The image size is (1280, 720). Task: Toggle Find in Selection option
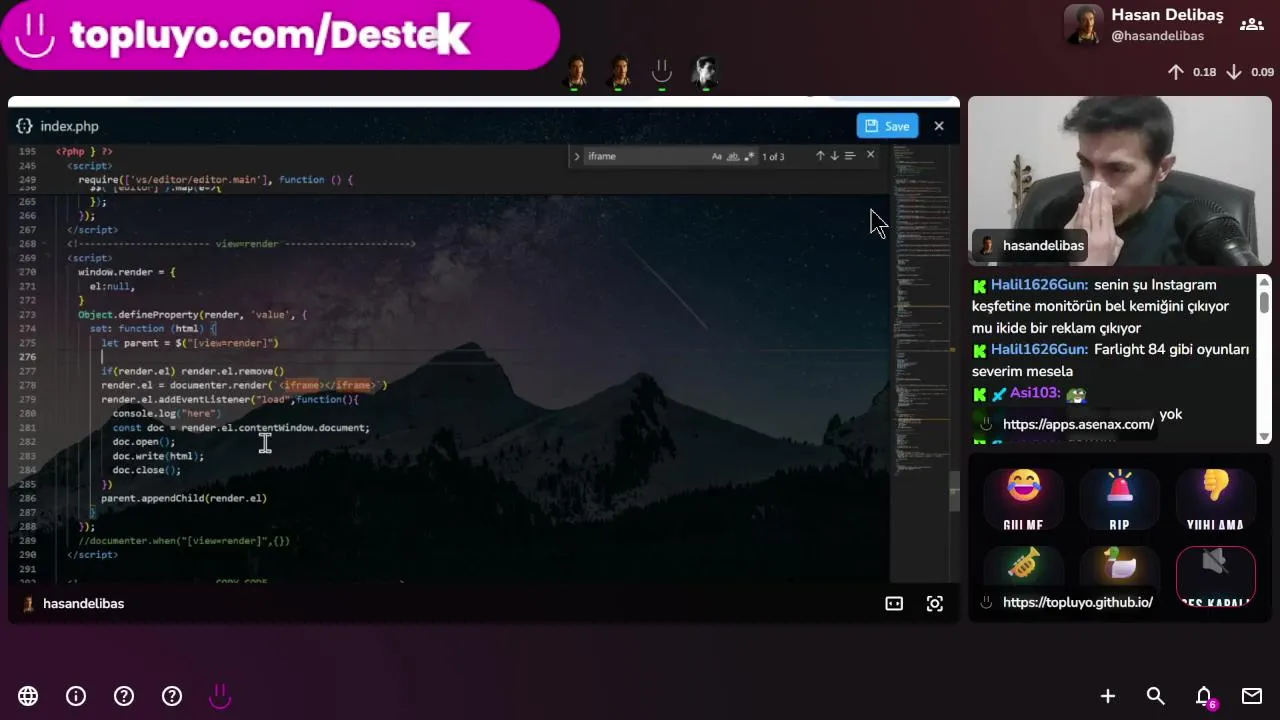coord(849,156)
